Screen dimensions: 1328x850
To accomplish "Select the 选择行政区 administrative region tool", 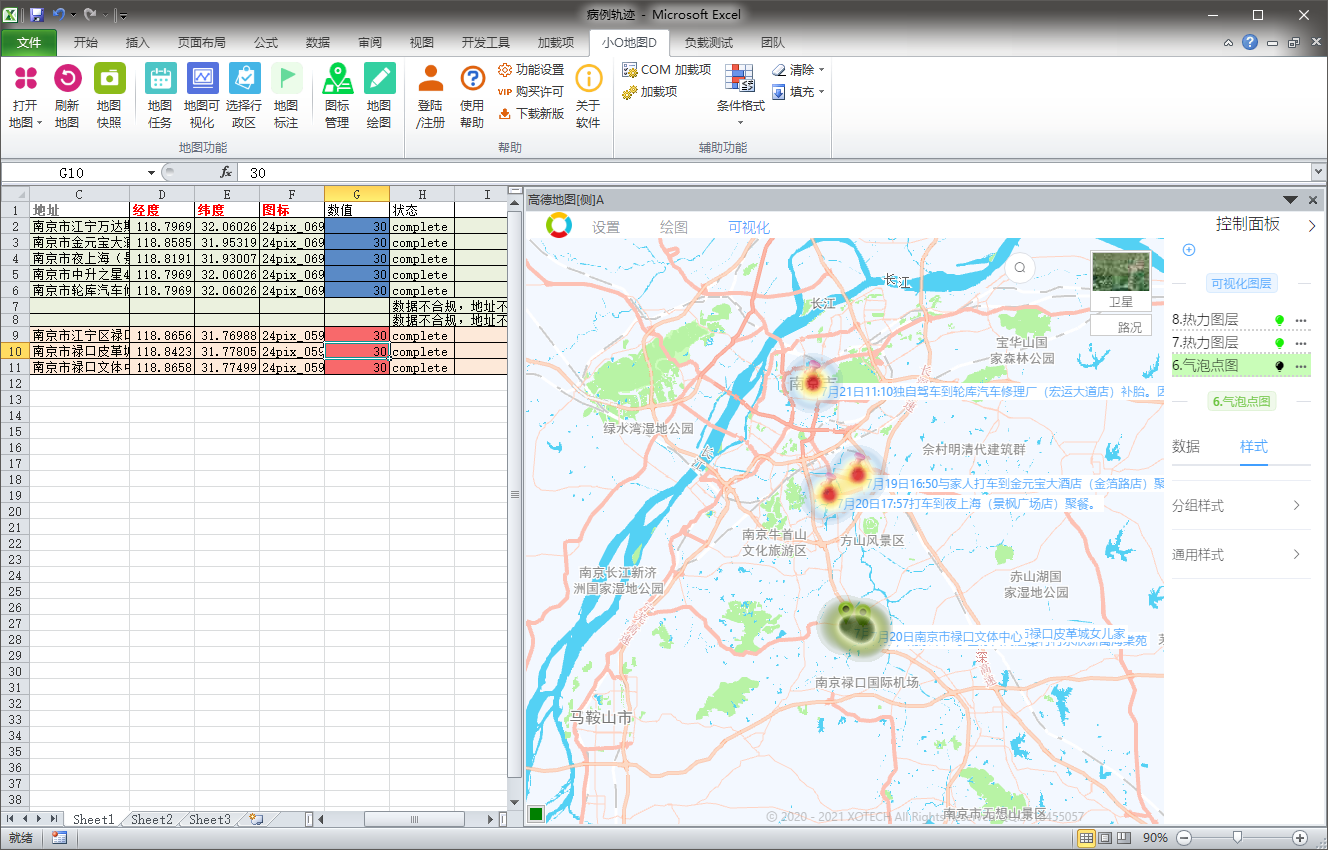I will click(x=244, y=79).
